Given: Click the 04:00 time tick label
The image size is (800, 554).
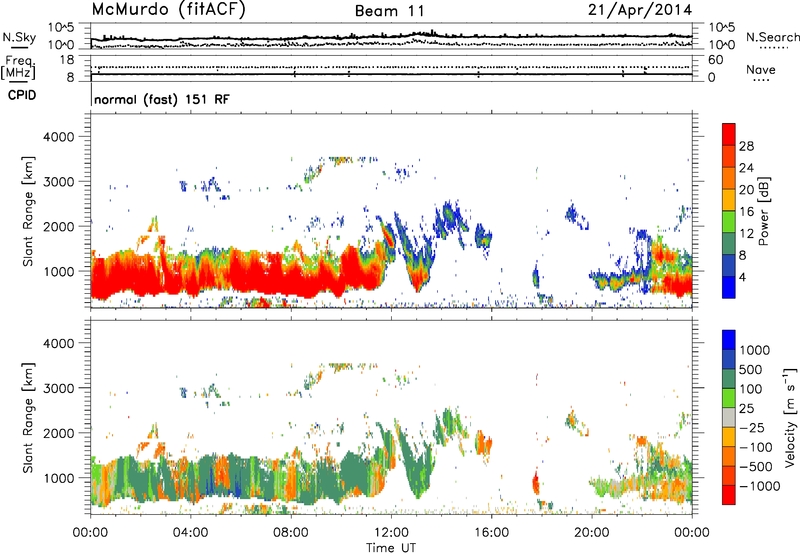Looking at the screenshot, I should coord(190,533).
